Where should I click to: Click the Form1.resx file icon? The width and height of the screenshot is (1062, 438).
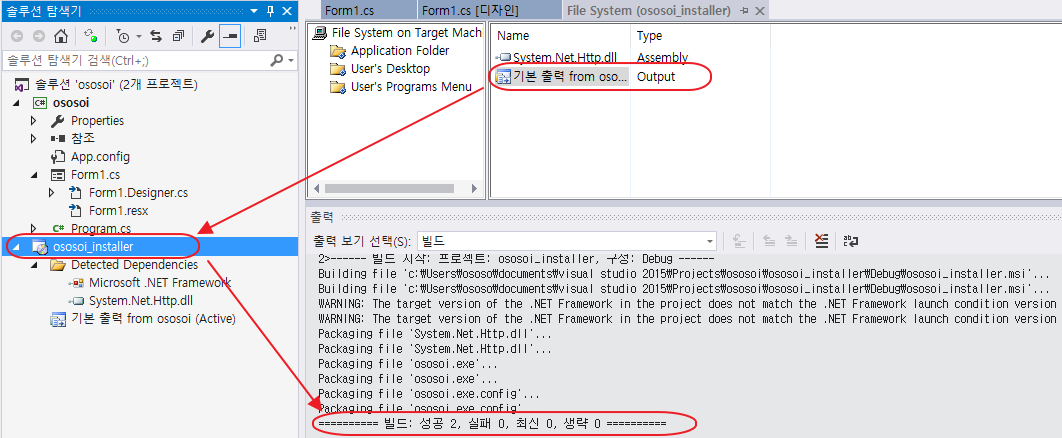coord(76,211)
